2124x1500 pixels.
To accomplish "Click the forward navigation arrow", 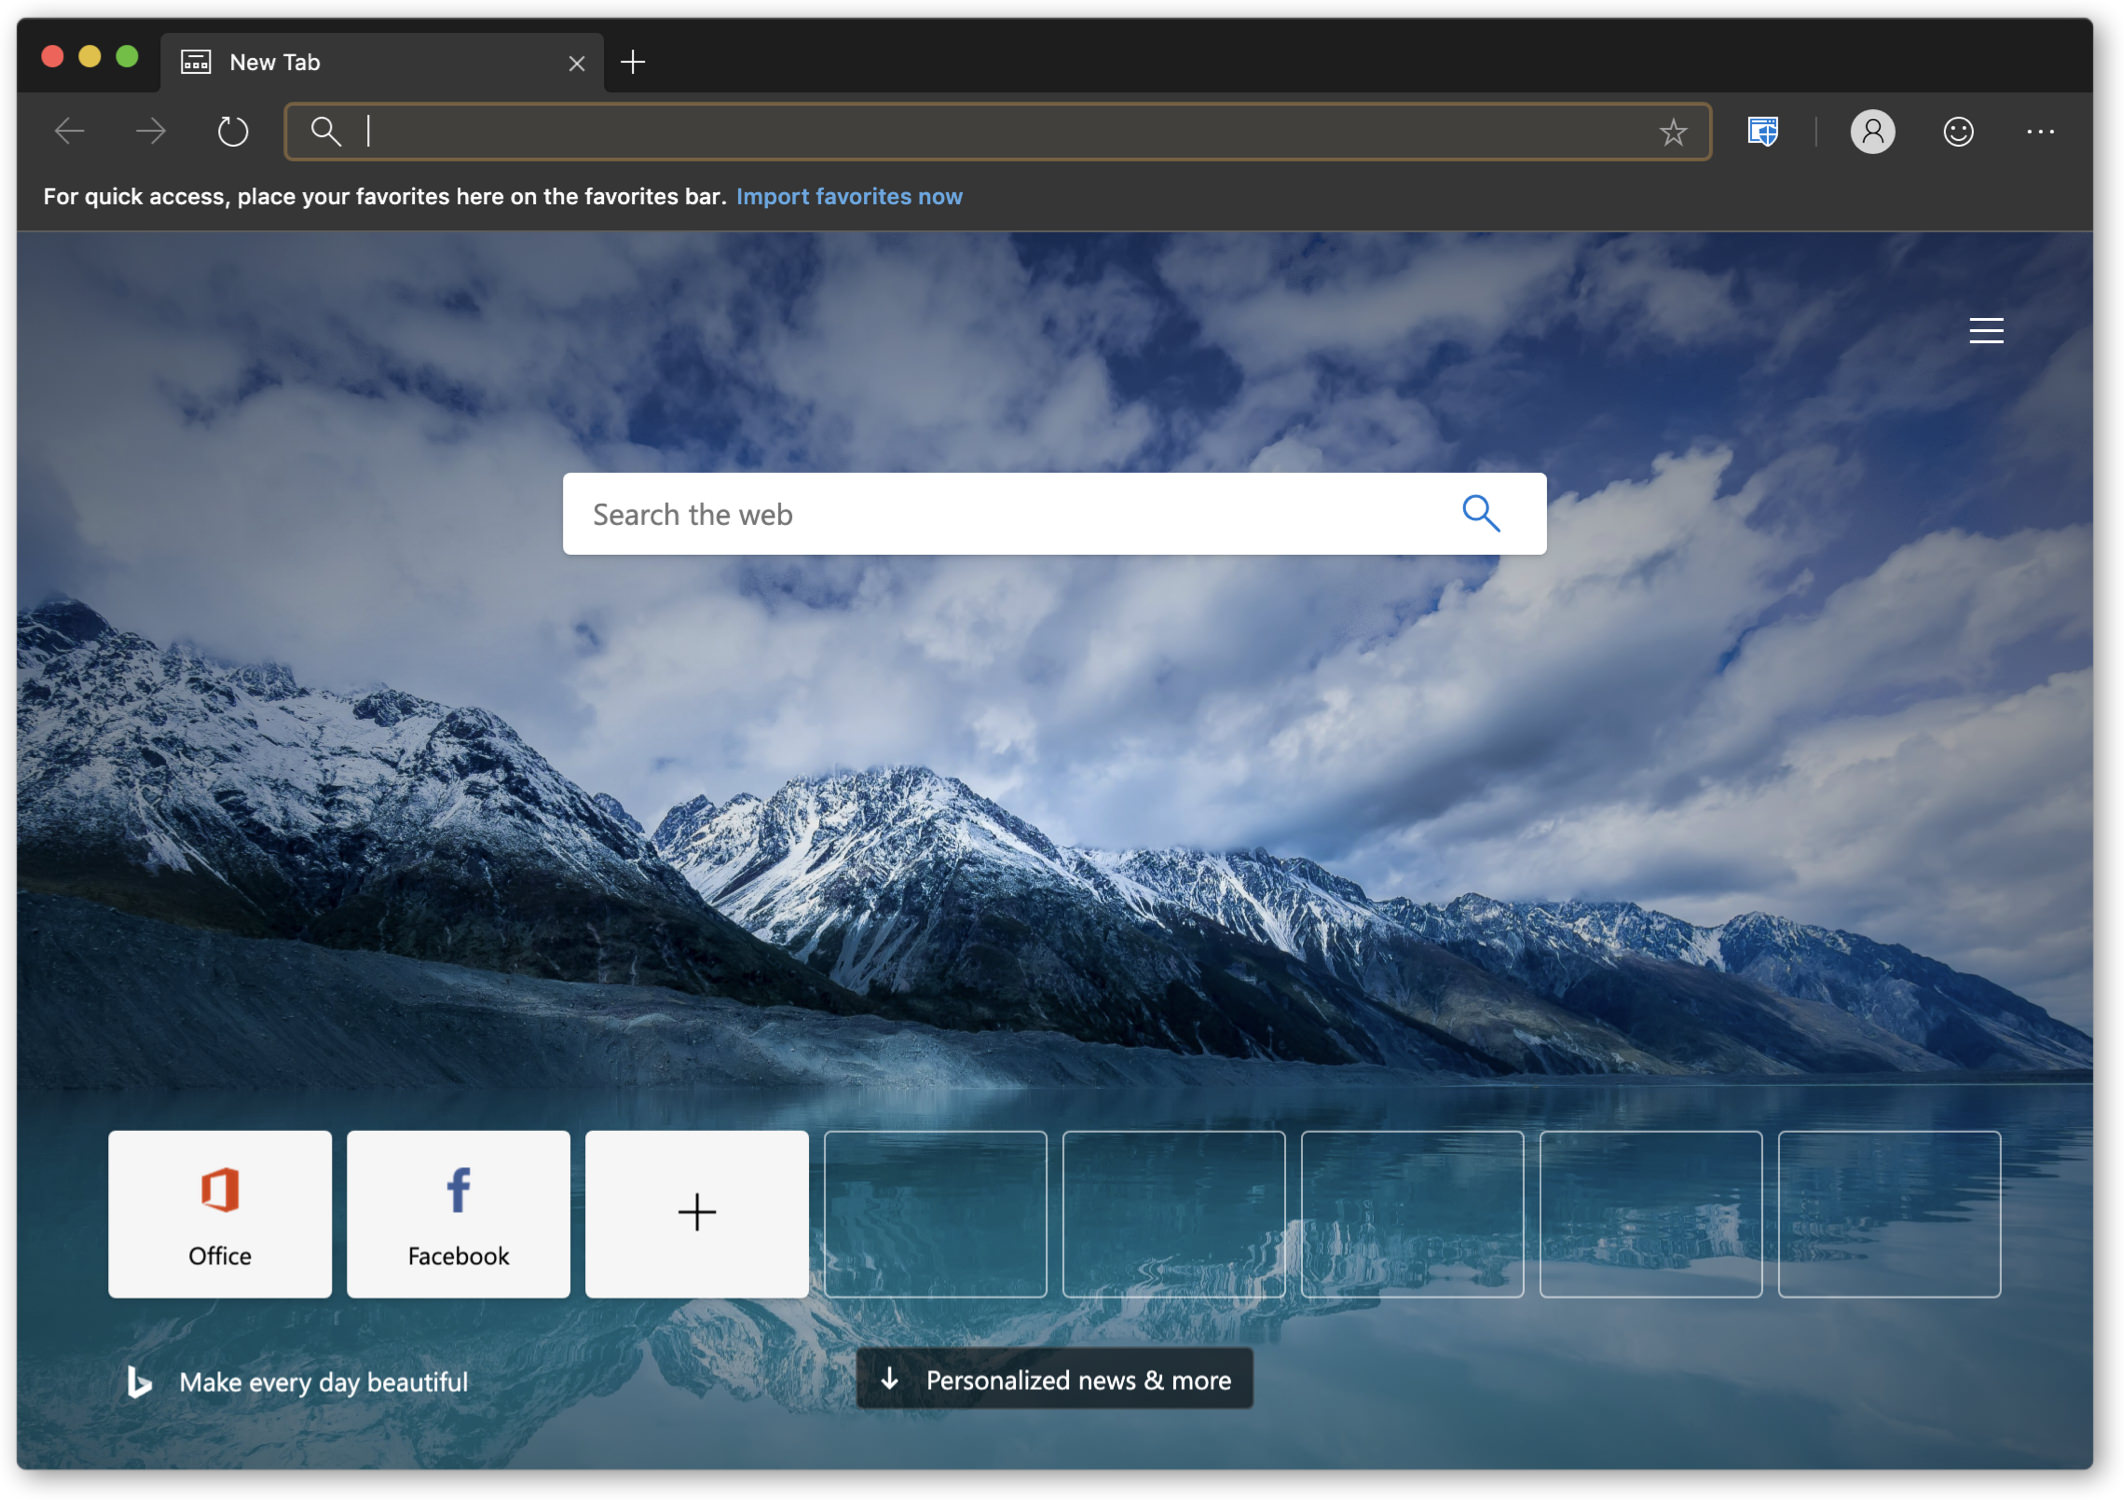I will click(151, 131).
